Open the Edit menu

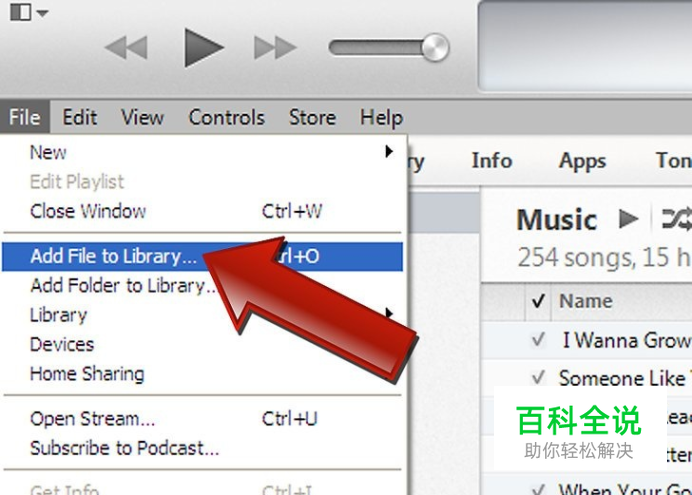tap(80, 117)
